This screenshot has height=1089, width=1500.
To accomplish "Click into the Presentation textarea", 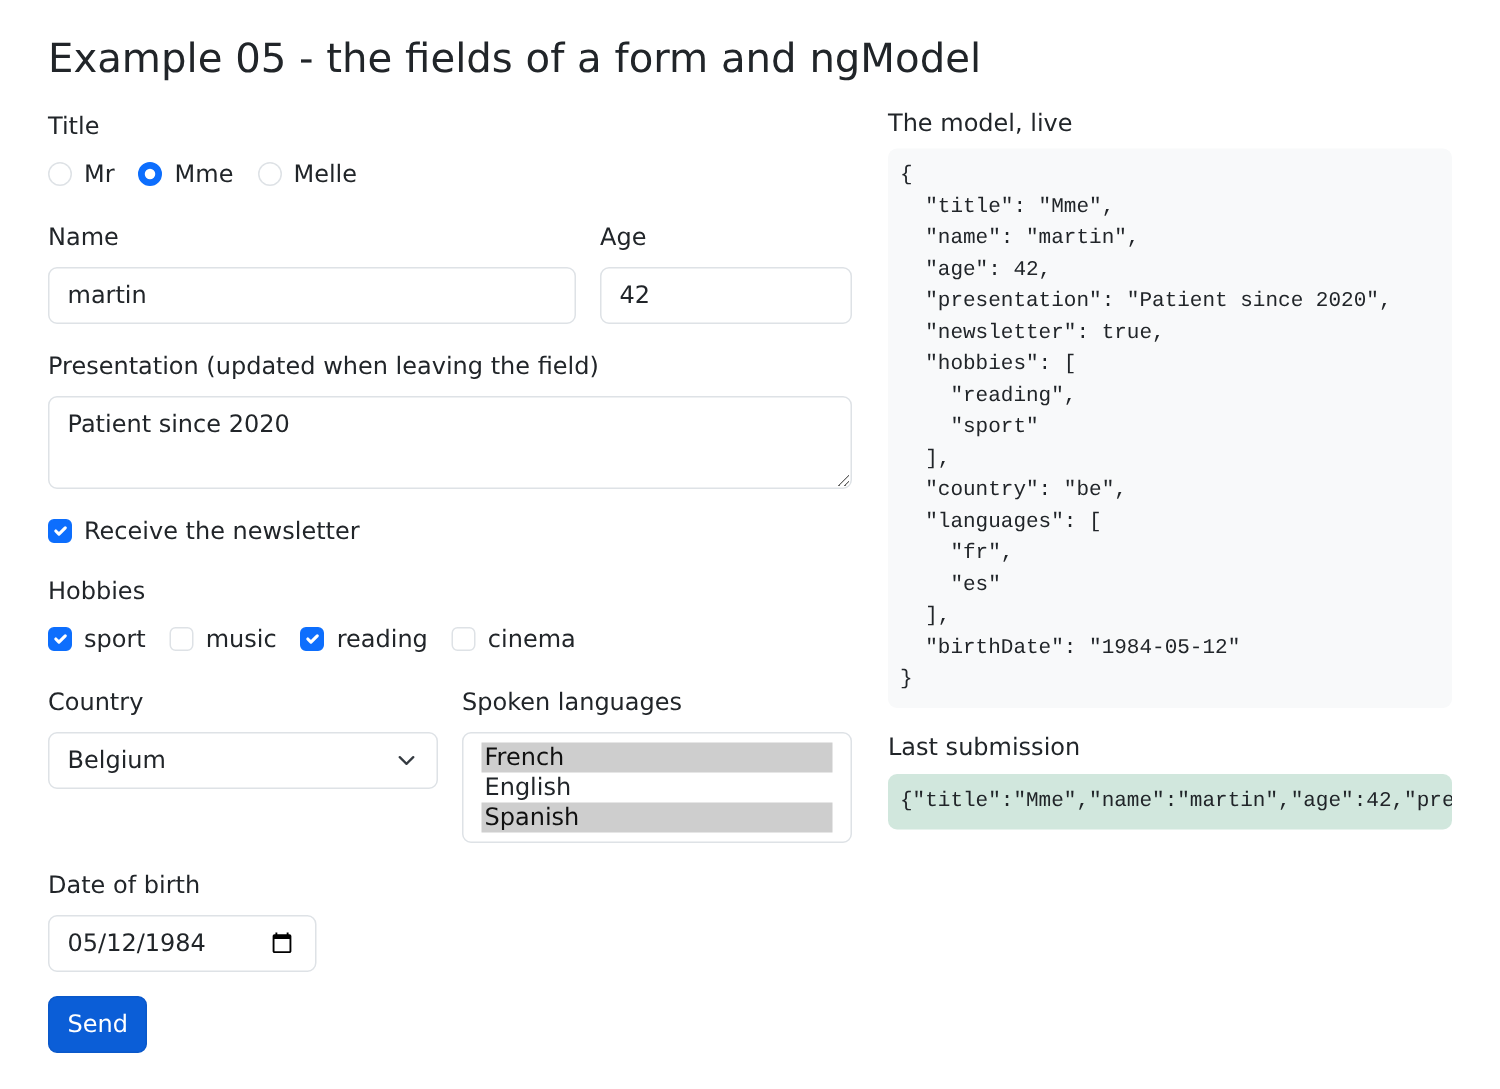I will tap(450, 442).
